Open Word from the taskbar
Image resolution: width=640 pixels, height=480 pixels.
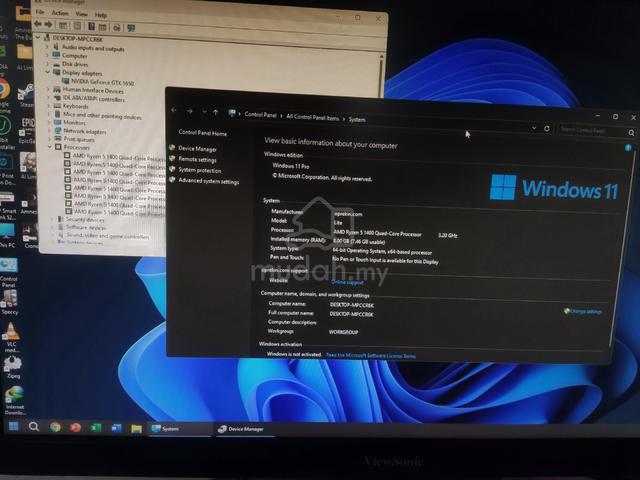[x=116, y=428]
